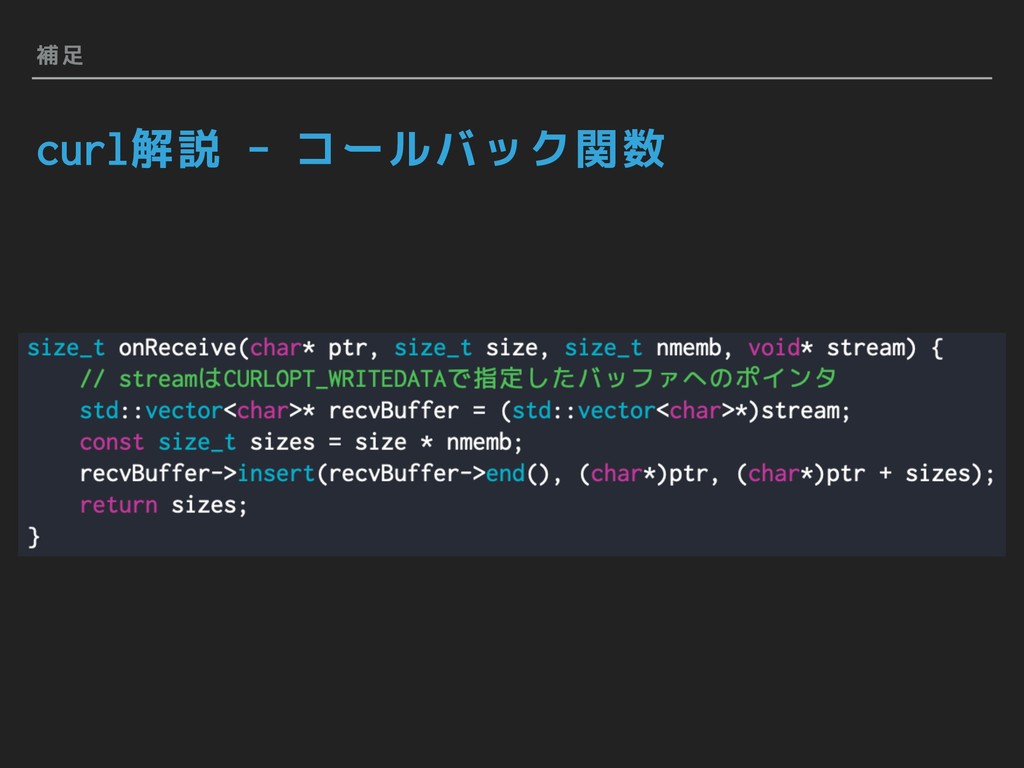Click the 'return sizes;' line
Screen dimensions: 1024x768
click(x=163, y=505)
